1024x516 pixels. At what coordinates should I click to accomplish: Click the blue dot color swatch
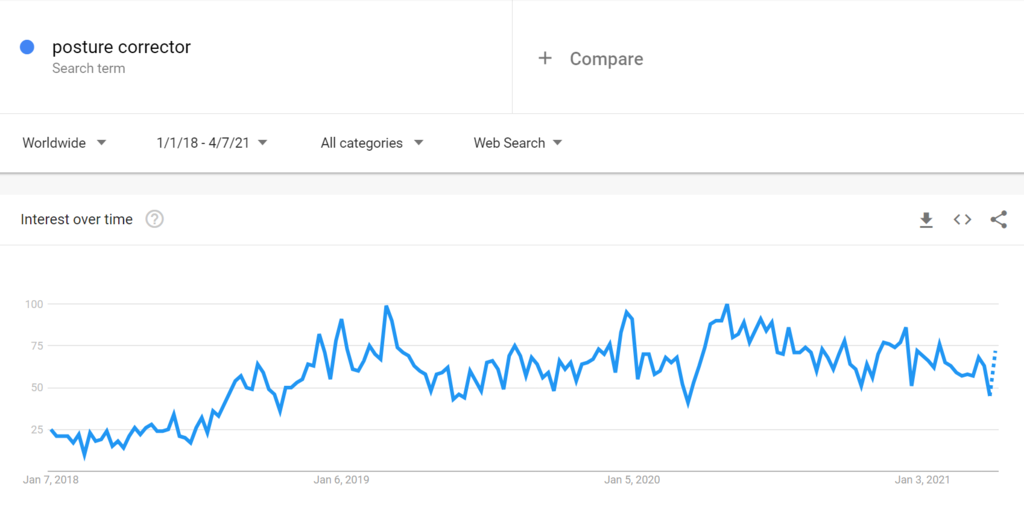tap(27, 47)
